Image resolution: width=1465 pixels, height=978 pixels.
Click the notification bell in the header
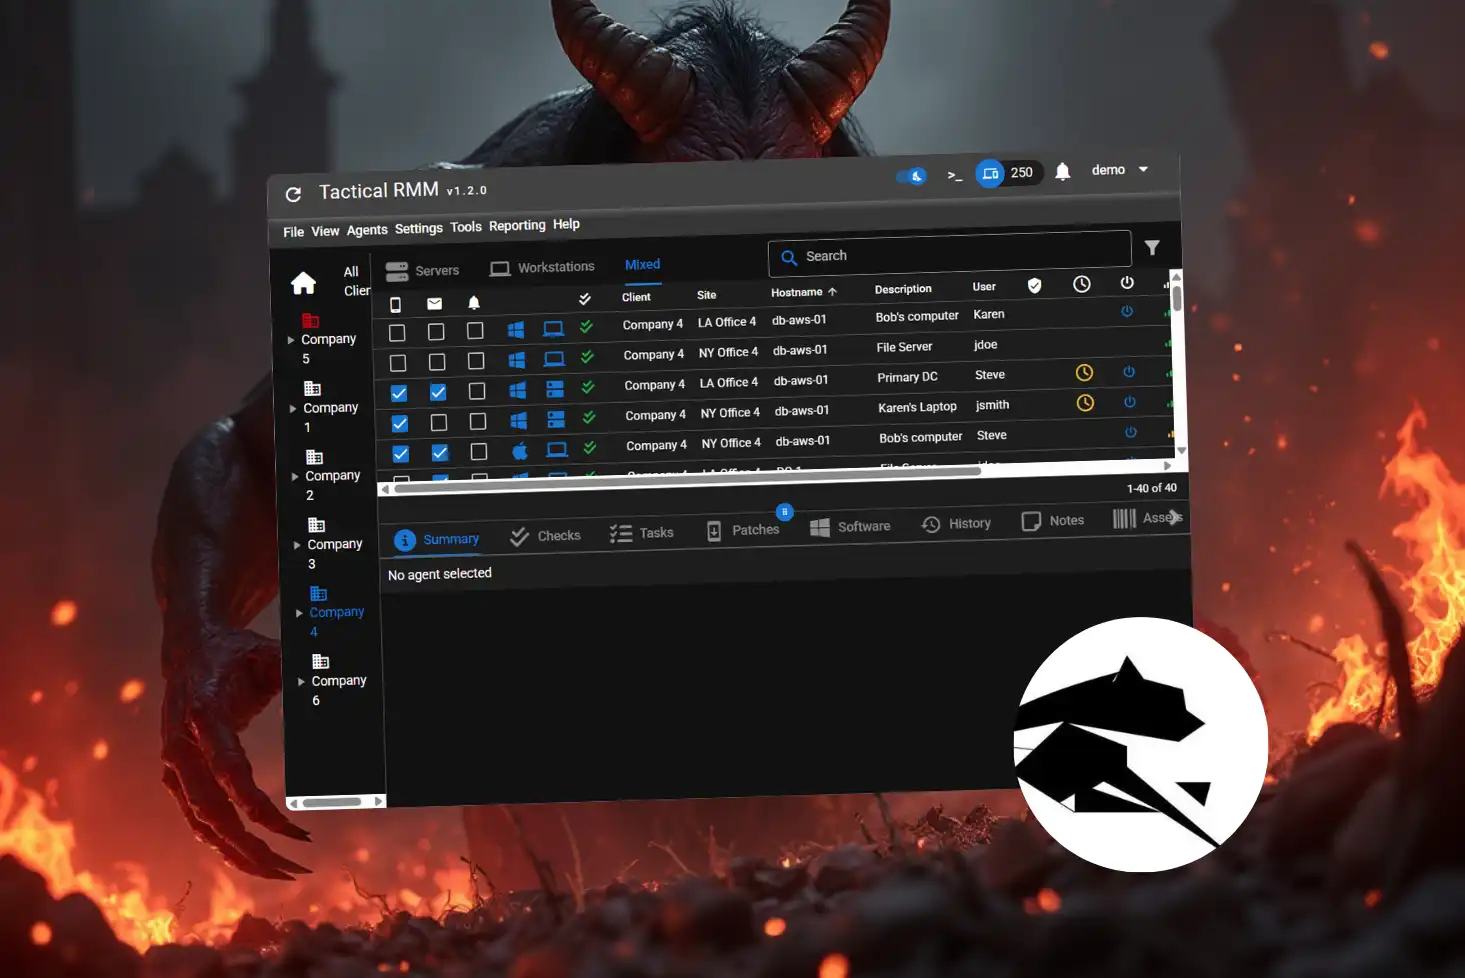pyautogui.click(x=1063, y=172)
